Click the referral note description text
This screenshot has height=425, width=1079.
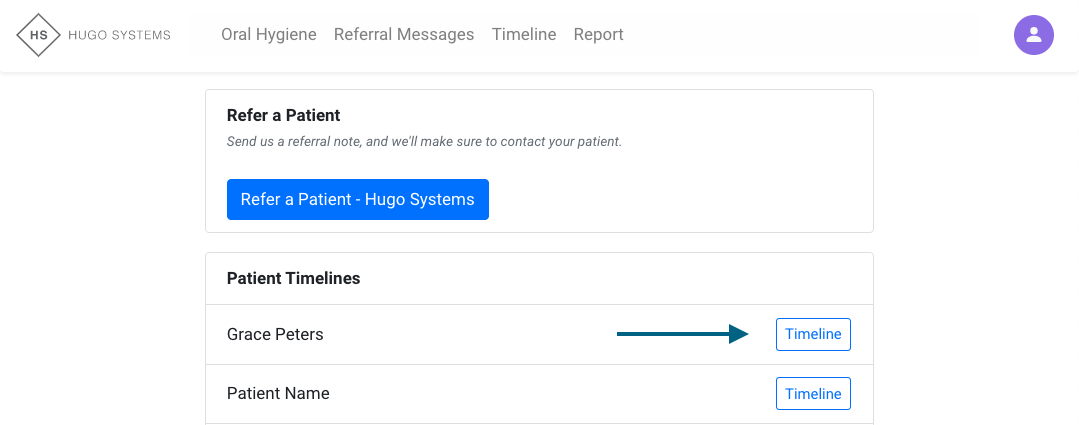tap(424, 142)
